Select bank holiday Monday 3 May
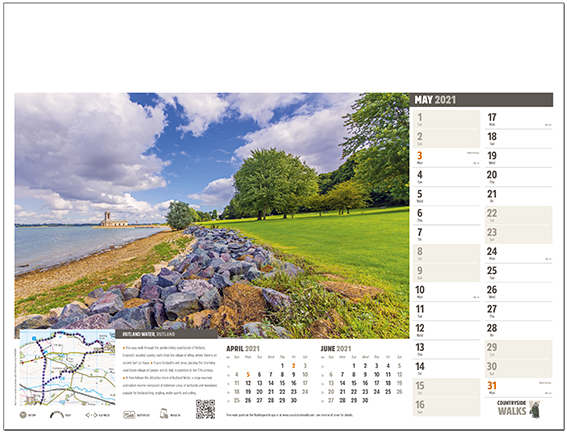This screenshot has height=433, width=567. click(x=447, y=158)
